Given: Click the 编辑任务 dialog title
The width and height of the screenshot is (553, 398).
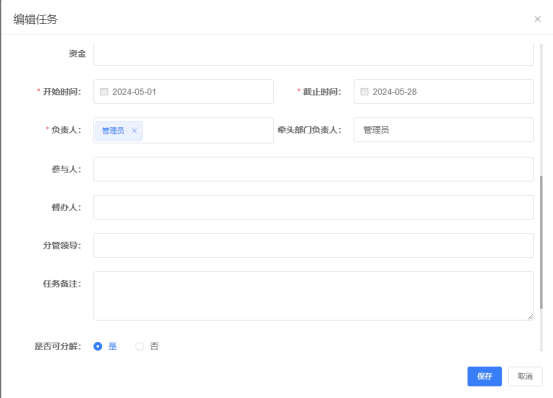Looking at the screenshot, I should pyautogui.click(x=35, y=19).
